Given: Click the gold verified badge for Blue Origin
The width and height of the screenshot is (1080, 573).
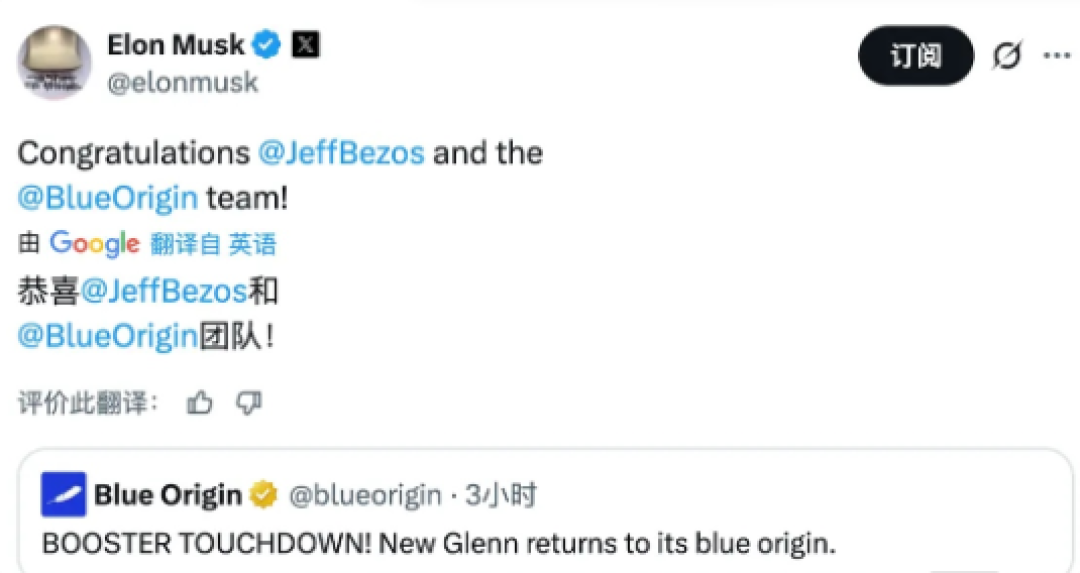Looking at the screenshot, I should [263, 494].
